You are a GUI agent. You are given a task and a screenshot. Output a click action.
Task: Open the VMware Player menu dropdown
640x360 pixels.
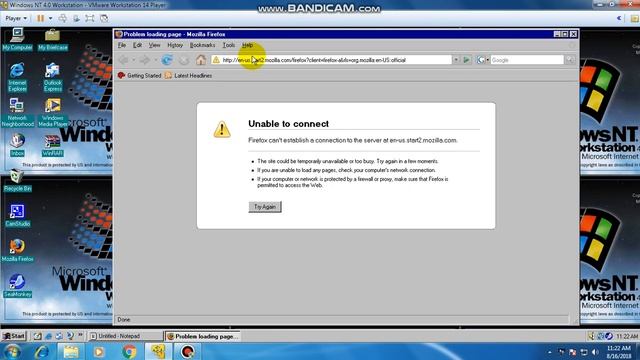click(16, 18)
